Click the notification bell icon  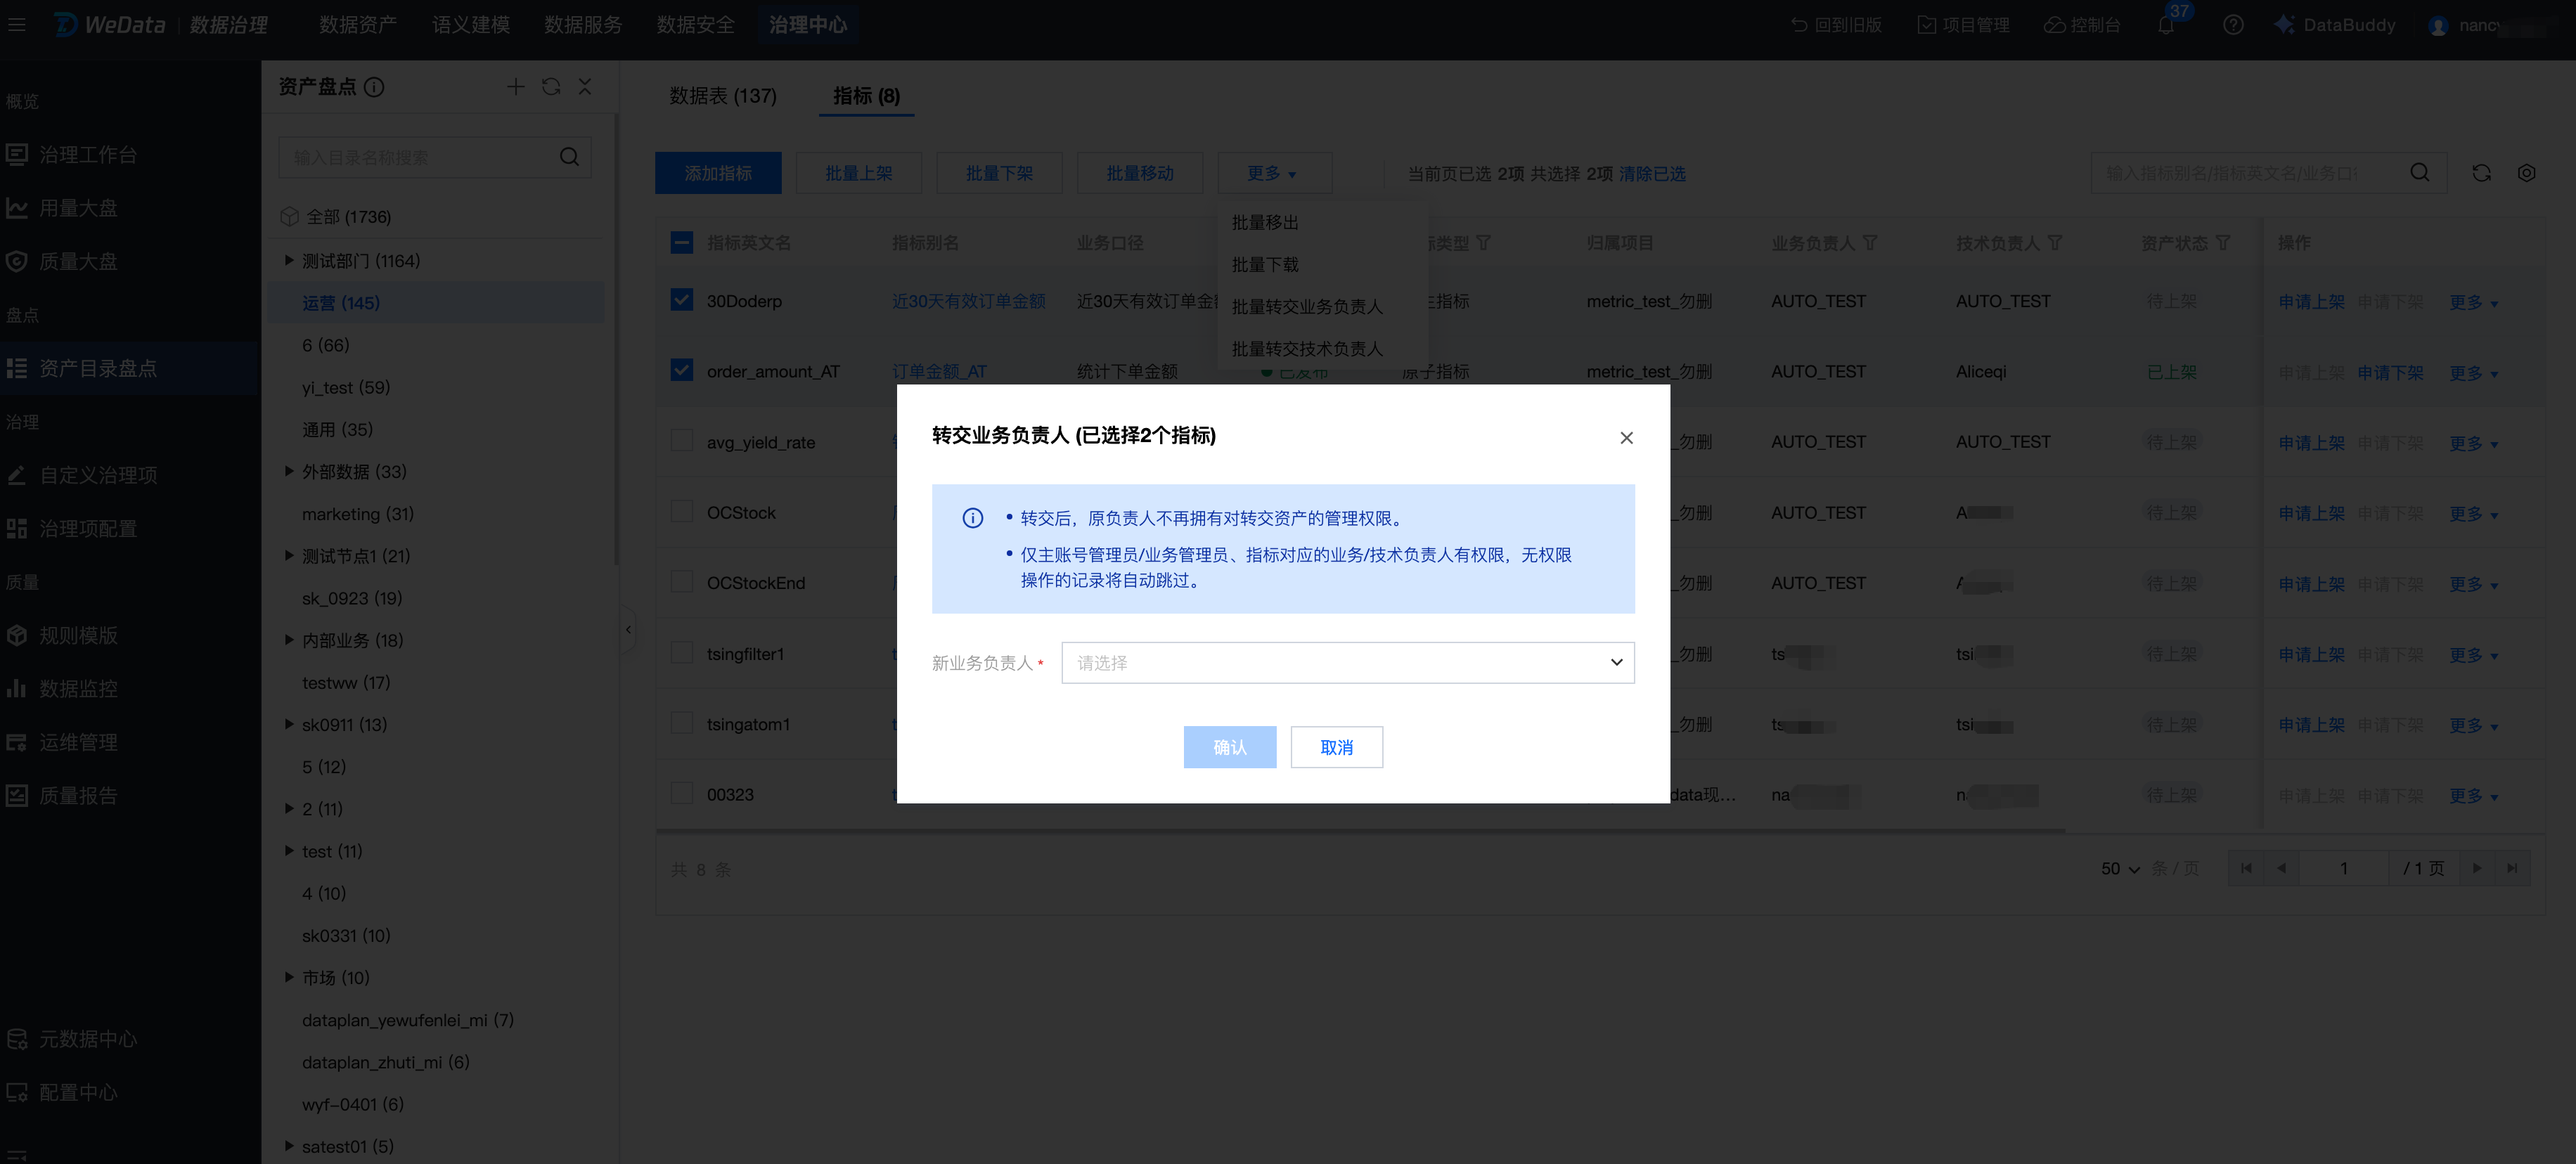pyautogui.click(x=2165, y=26)
